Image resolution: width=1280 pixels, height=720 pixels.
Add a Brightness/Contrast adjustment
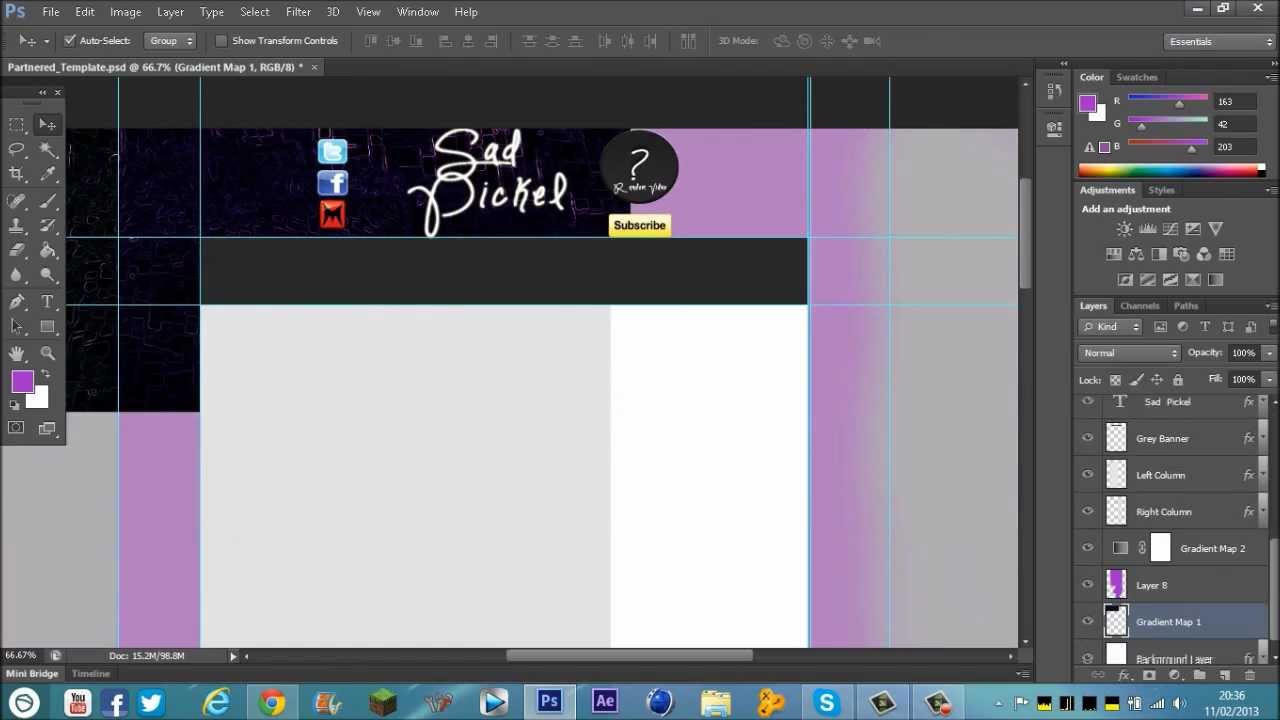(1125, 229)
